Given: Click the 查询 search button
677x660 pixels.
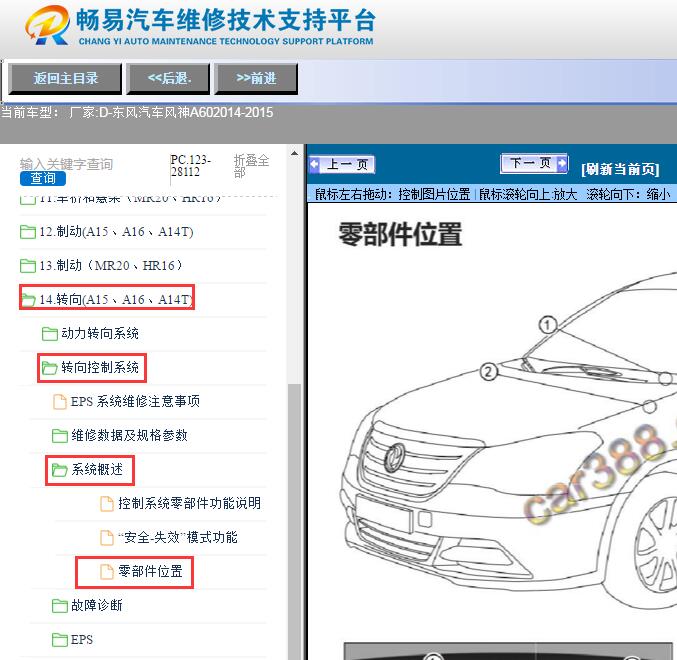Looking at the screenshot, I should 43,178.
